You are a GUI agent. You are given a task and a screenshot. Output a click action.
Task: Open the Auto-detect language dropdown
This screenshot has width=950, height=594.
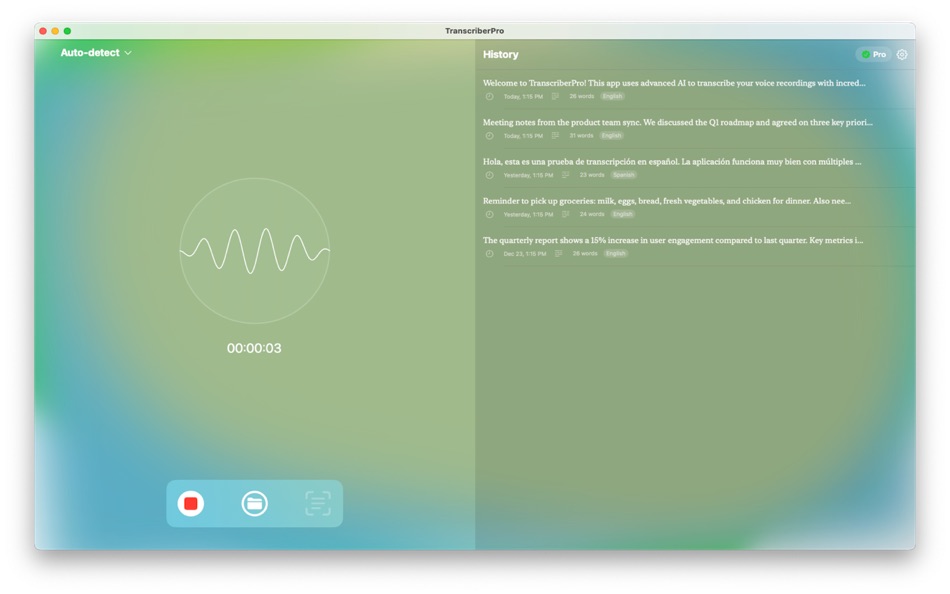[x=96, y=52]
